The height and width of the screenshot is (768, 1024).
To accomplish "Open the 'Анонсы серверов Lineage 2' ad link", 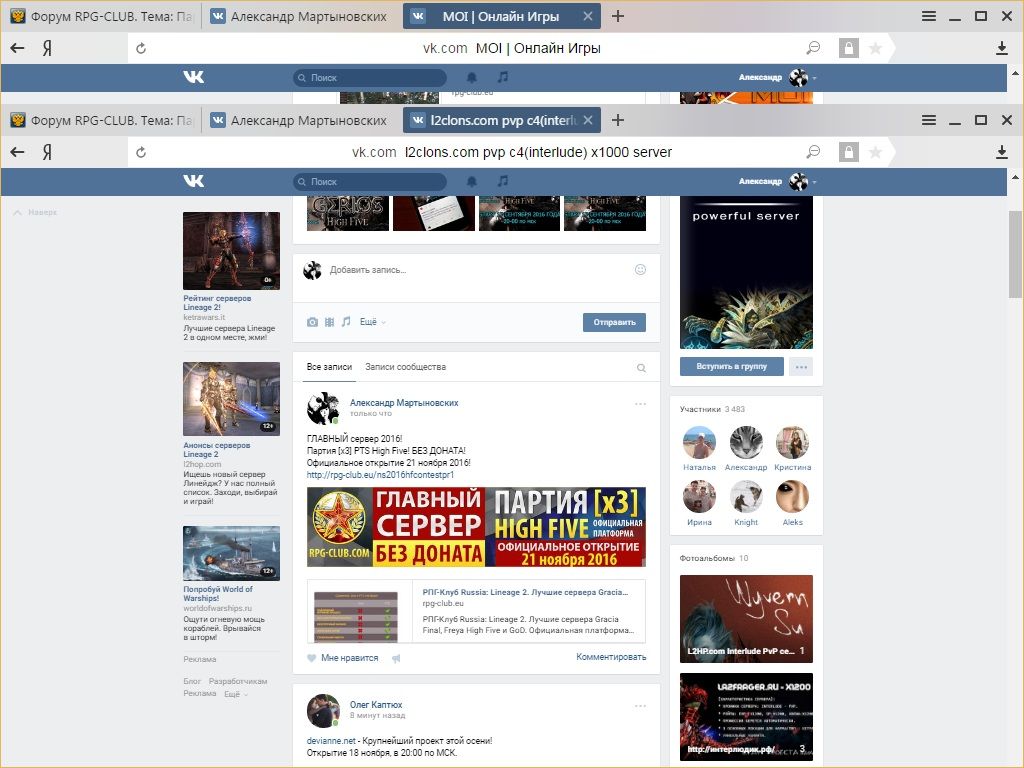I will click(x=217, y=449).
